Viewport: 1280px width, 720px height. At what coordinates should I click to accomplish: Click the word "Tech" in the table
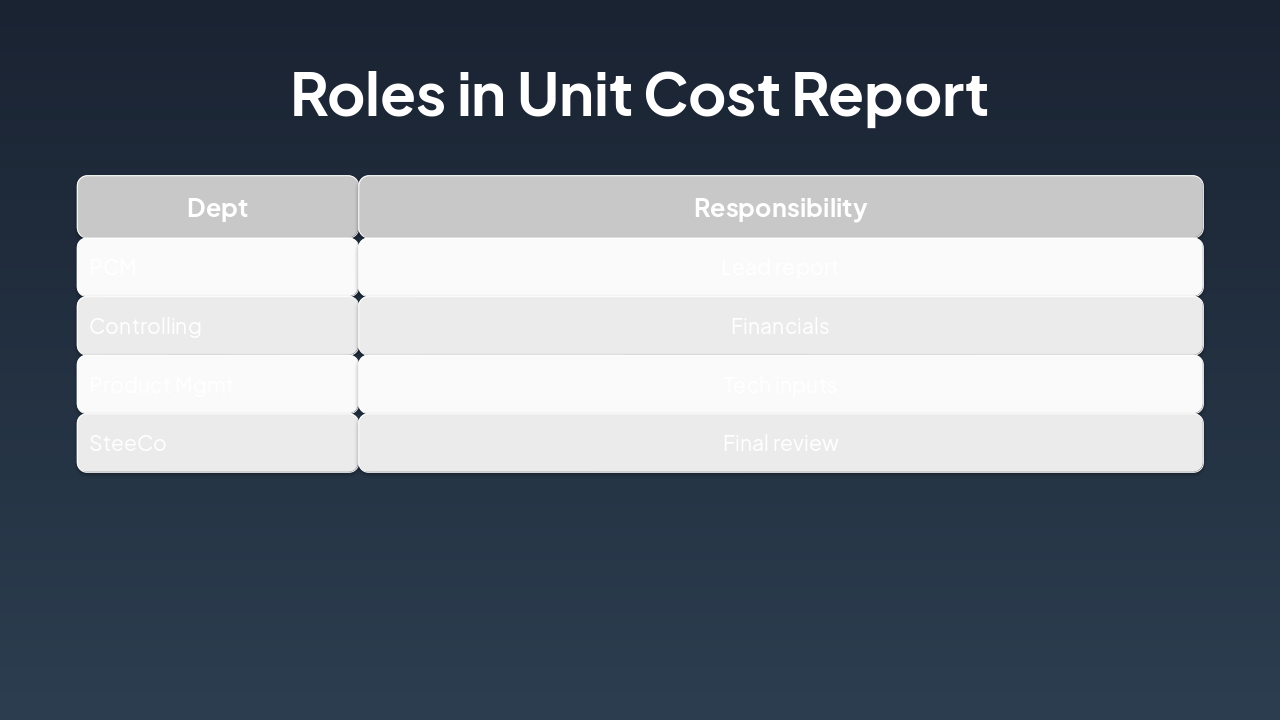click(746, 385)
